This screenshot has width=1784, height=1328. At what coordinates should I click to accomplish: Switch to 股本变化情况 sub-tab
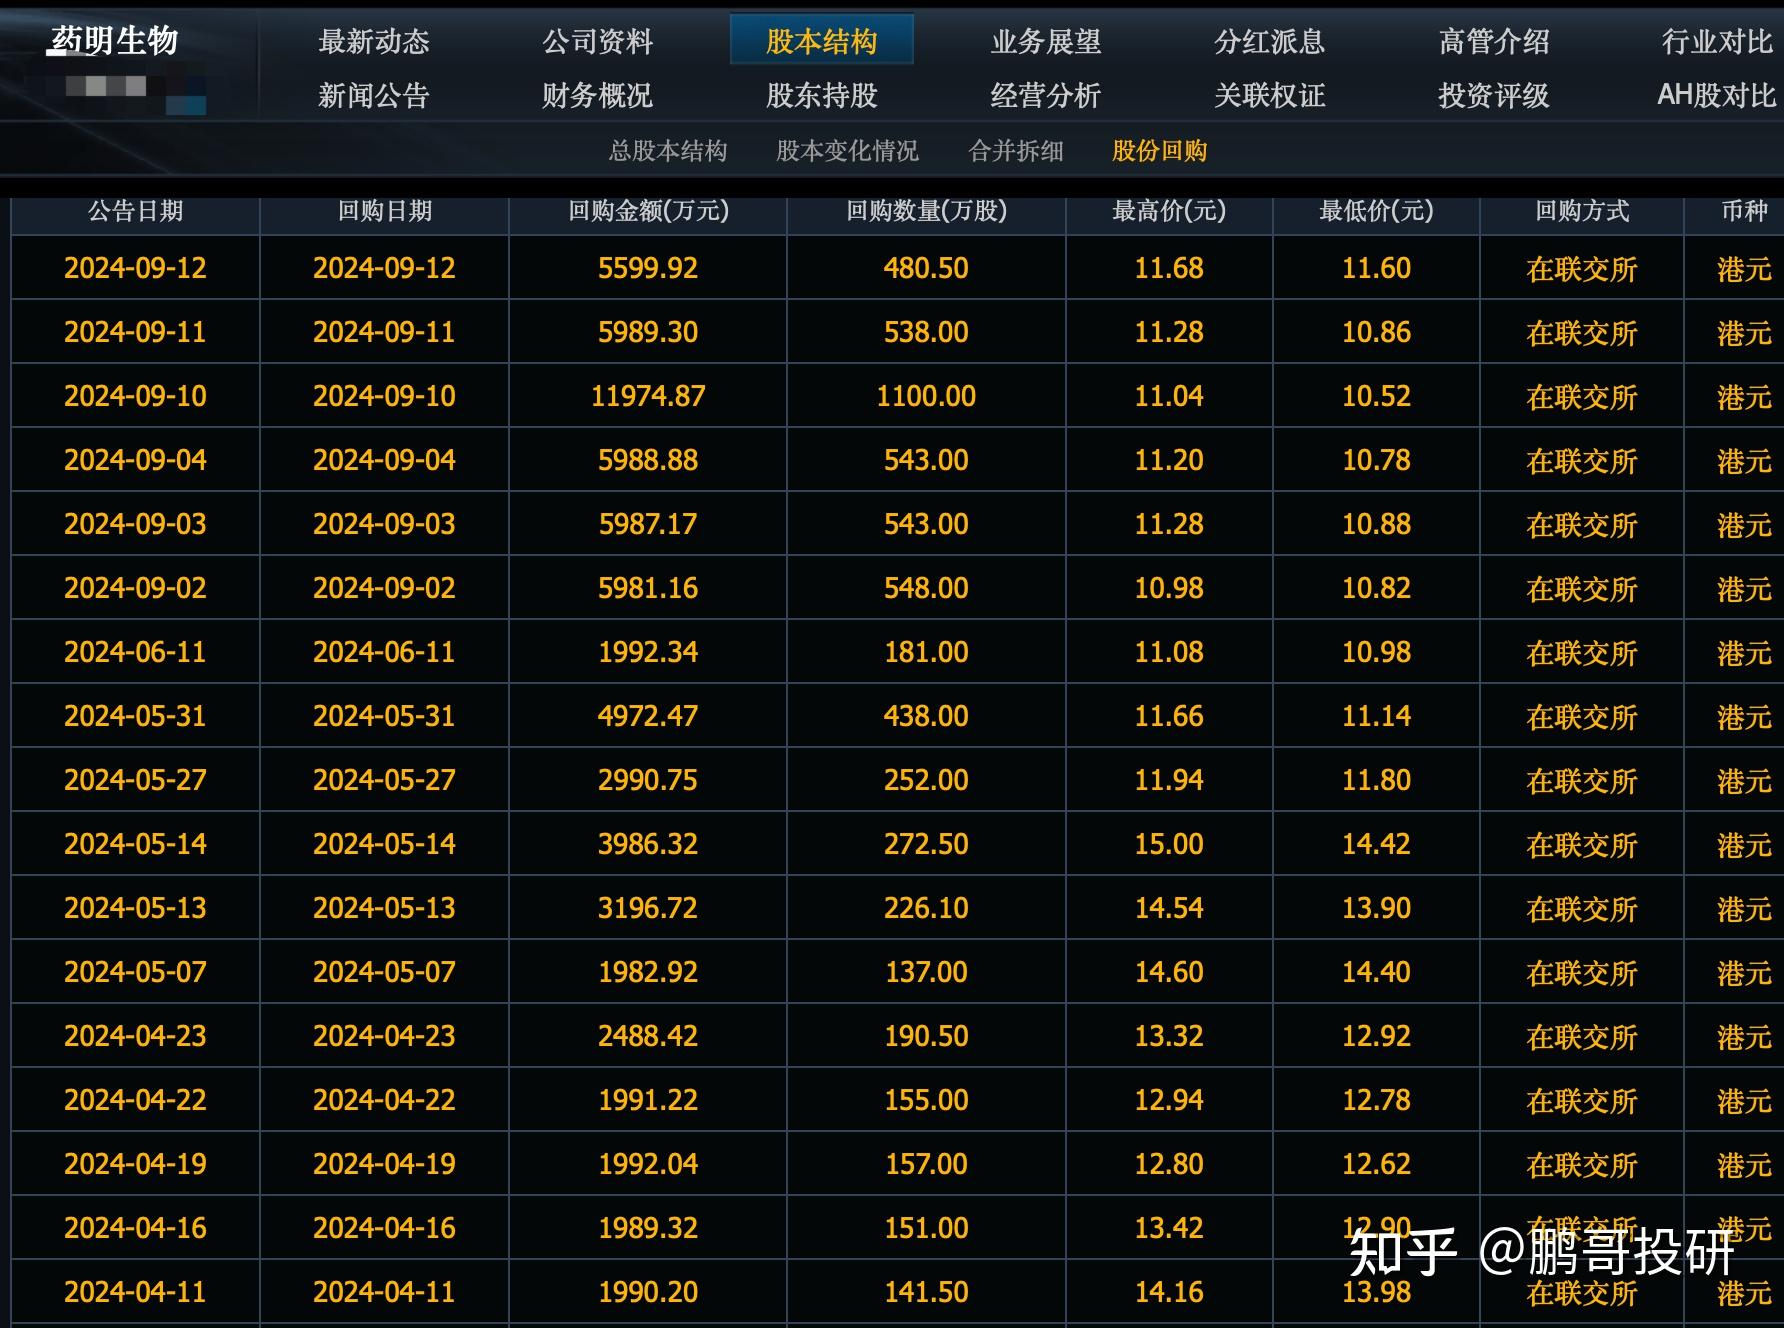tap(847, 151)
